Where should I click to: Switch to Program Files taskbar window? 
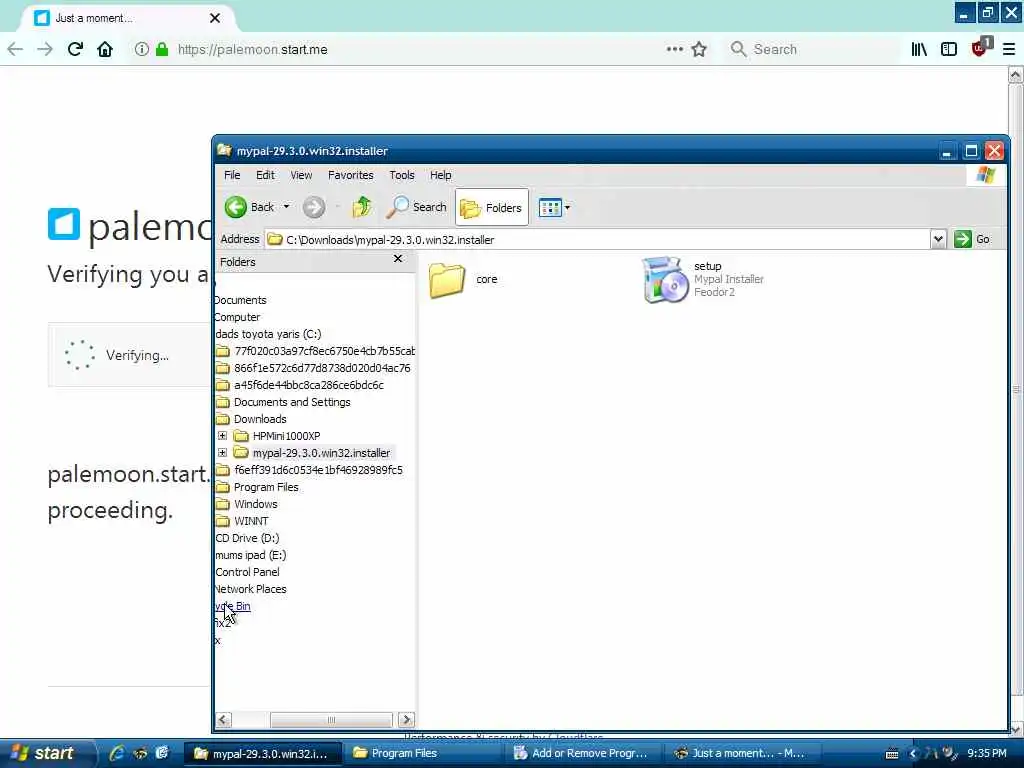[424, 753]
